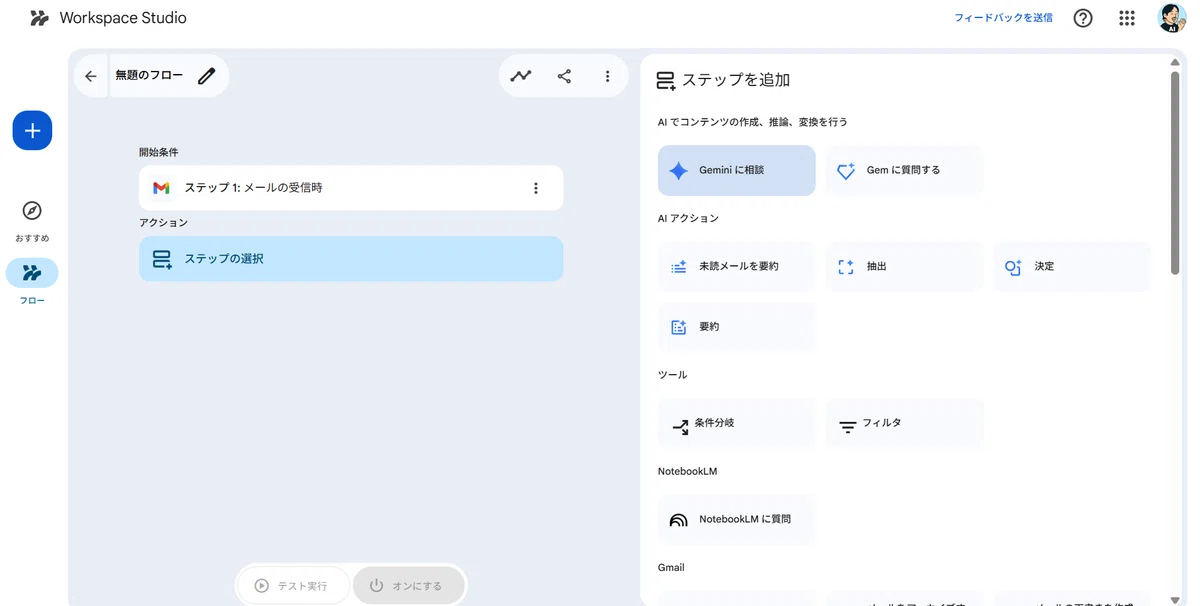Click the share flow icon

(564, 76)
